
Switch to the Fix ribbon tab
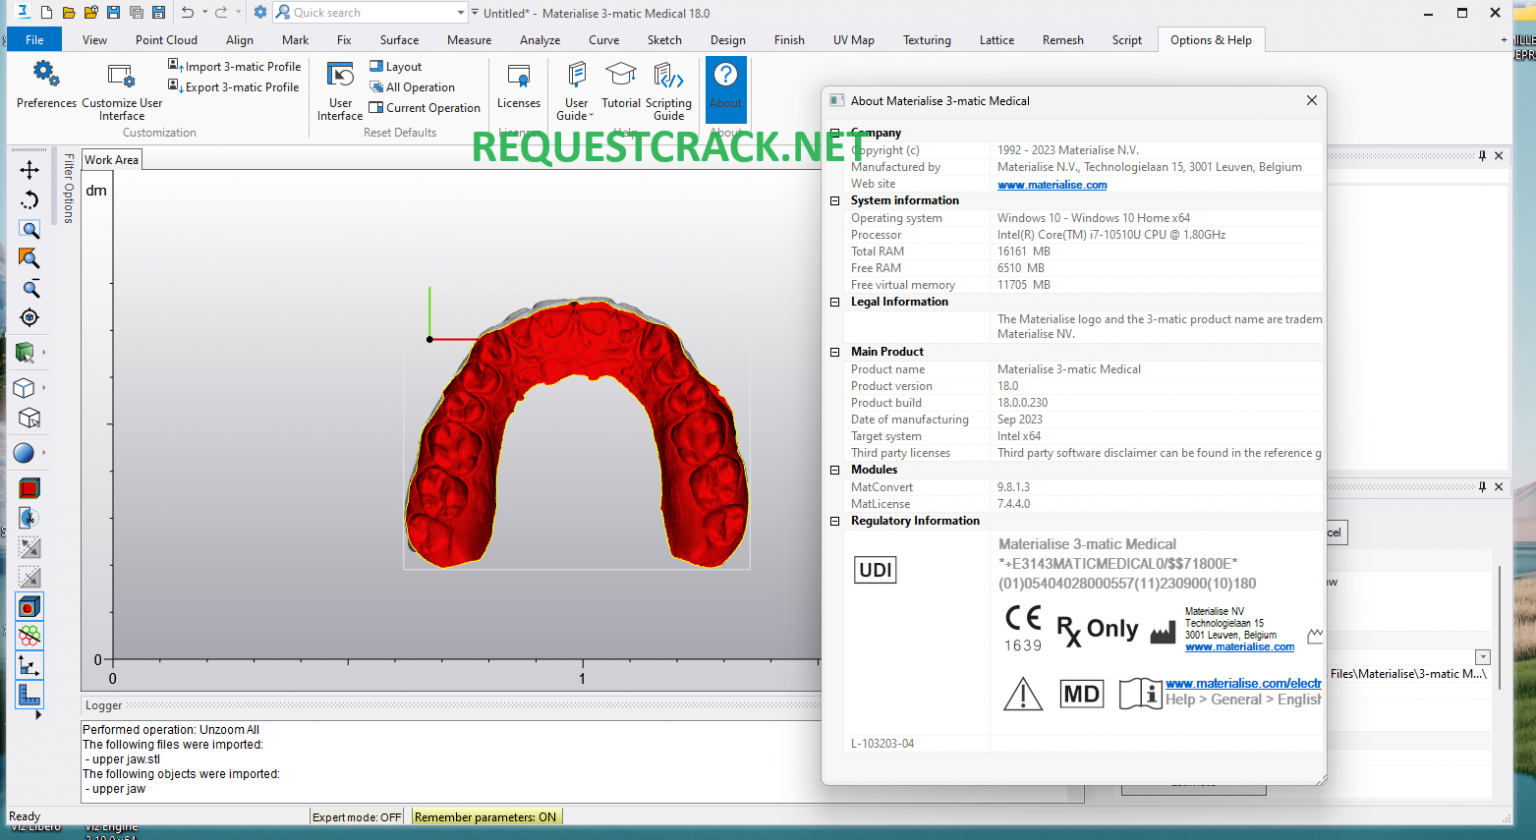(x=343, y=40)
